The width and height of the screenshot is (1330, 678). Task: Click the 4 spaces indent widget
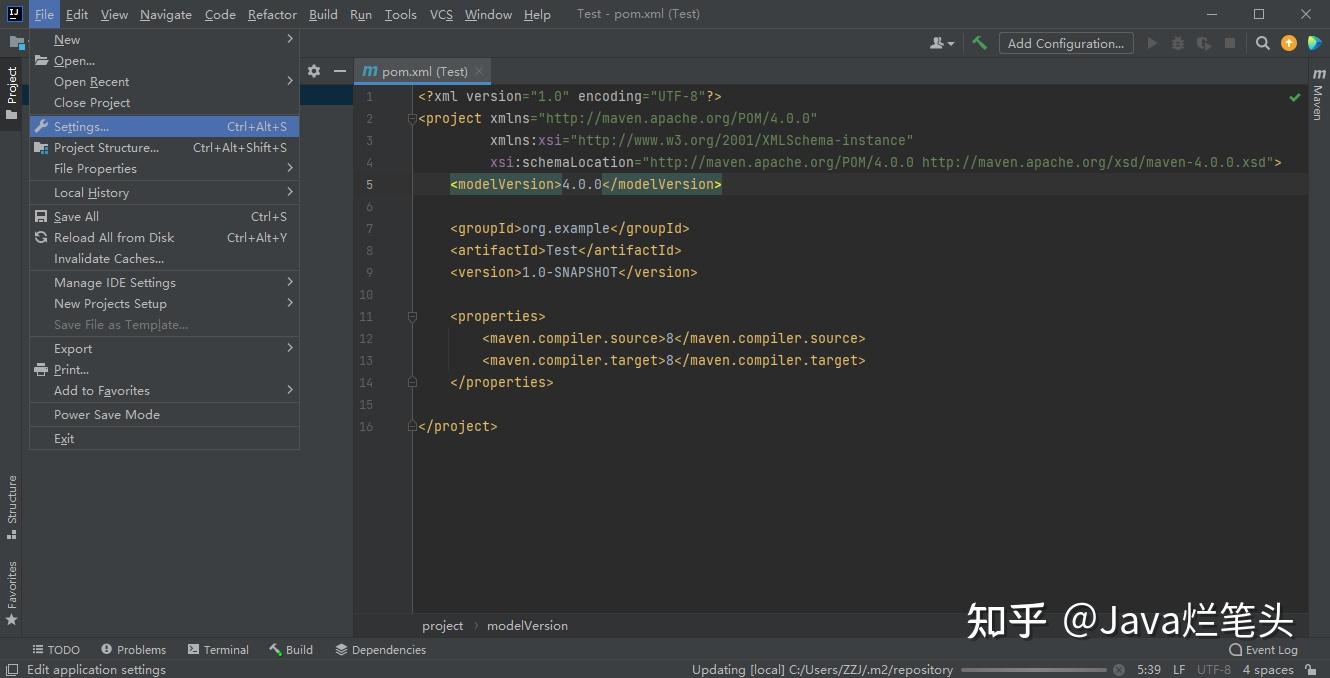1268,669
